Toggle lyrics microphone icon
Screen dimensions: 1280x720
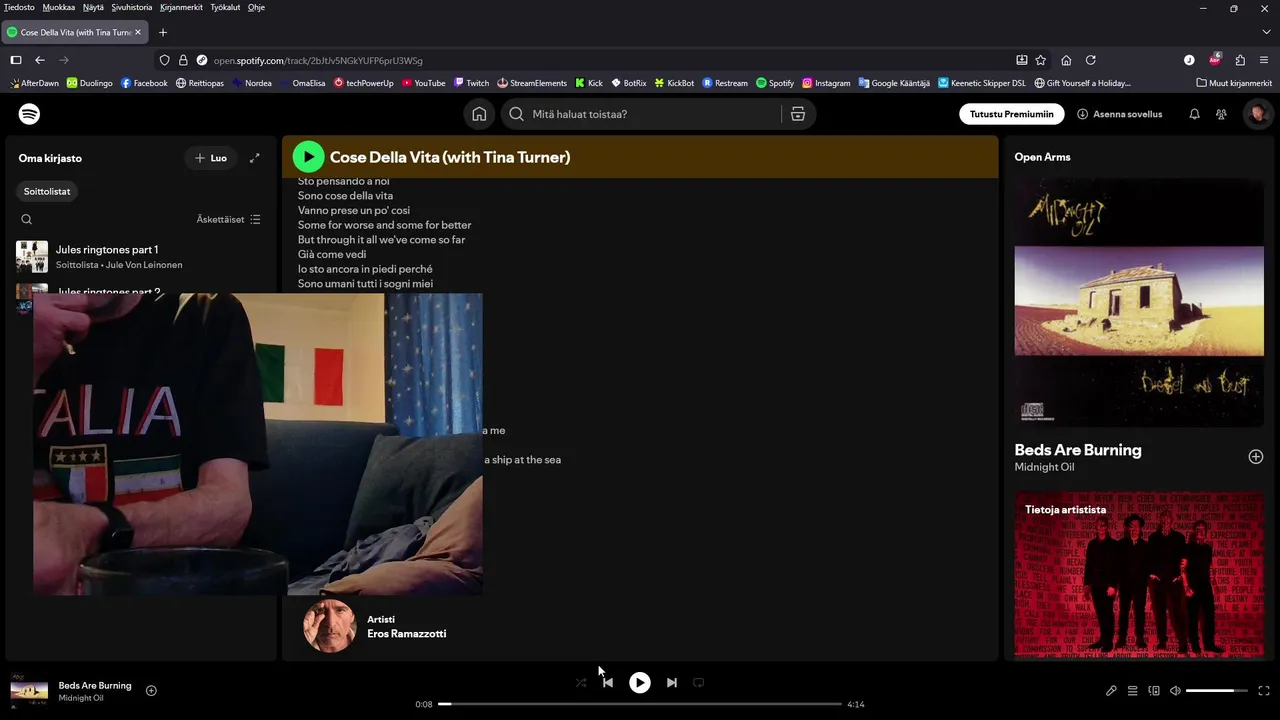click(x=1111, y=691)
